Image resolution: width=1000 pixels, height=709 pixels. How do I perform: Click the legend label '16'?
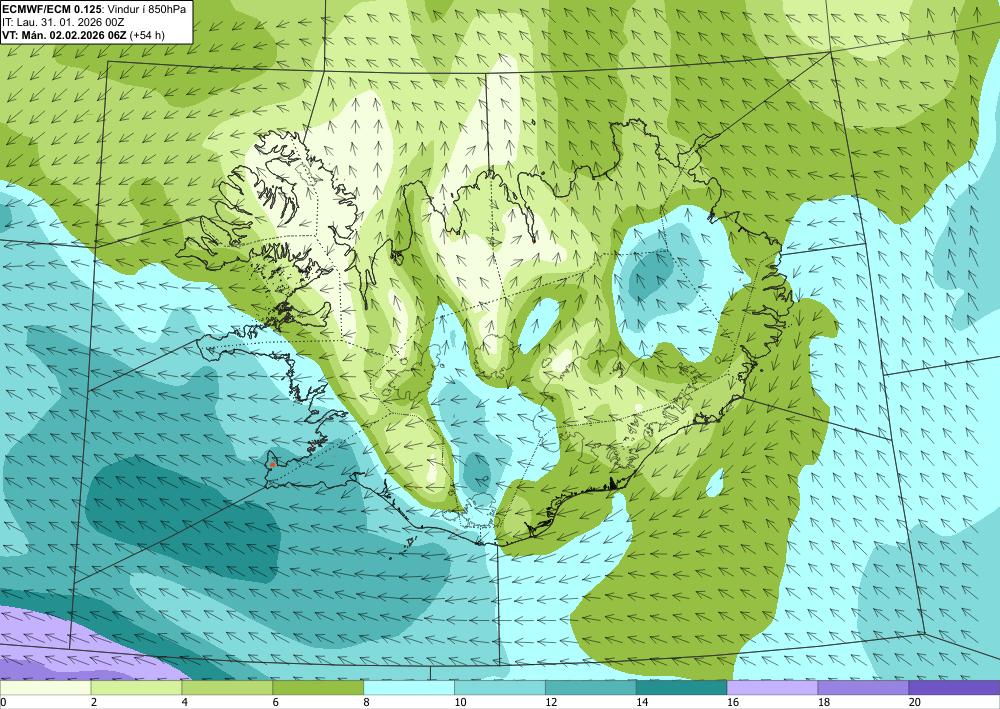coord(733,703)
